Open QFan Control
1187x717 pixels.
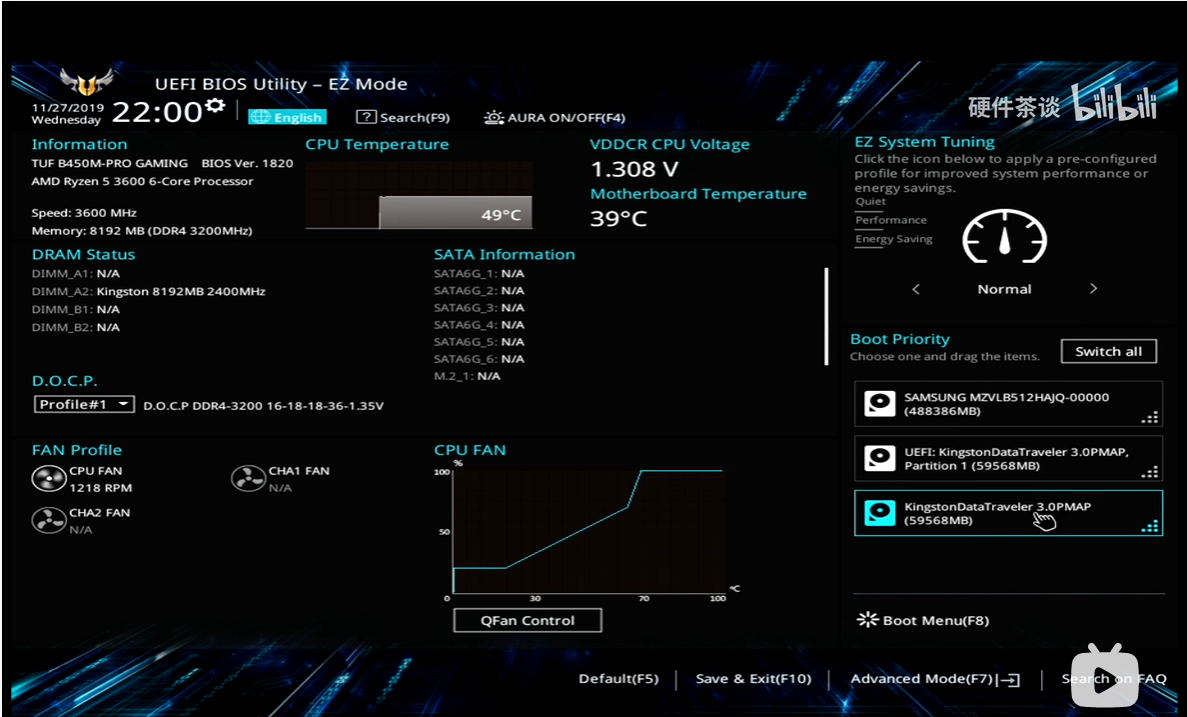point(528,620)
